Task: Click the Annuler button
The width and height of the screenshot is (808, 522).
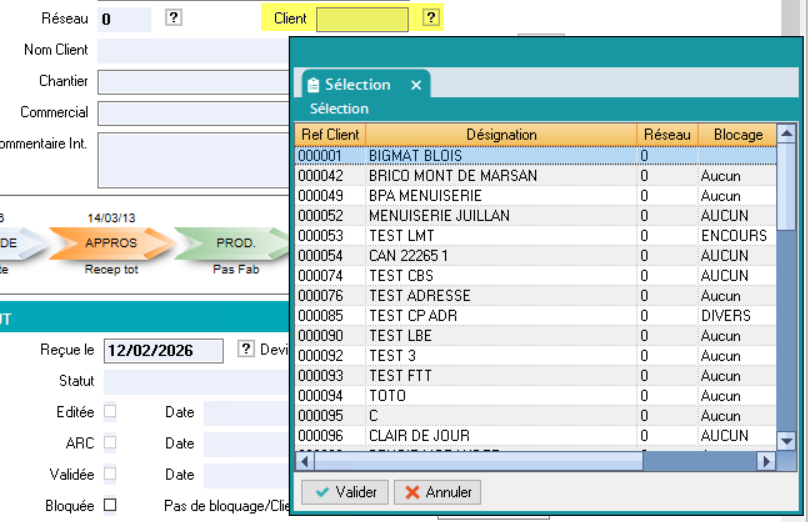Action: click(x=437, y=492)
